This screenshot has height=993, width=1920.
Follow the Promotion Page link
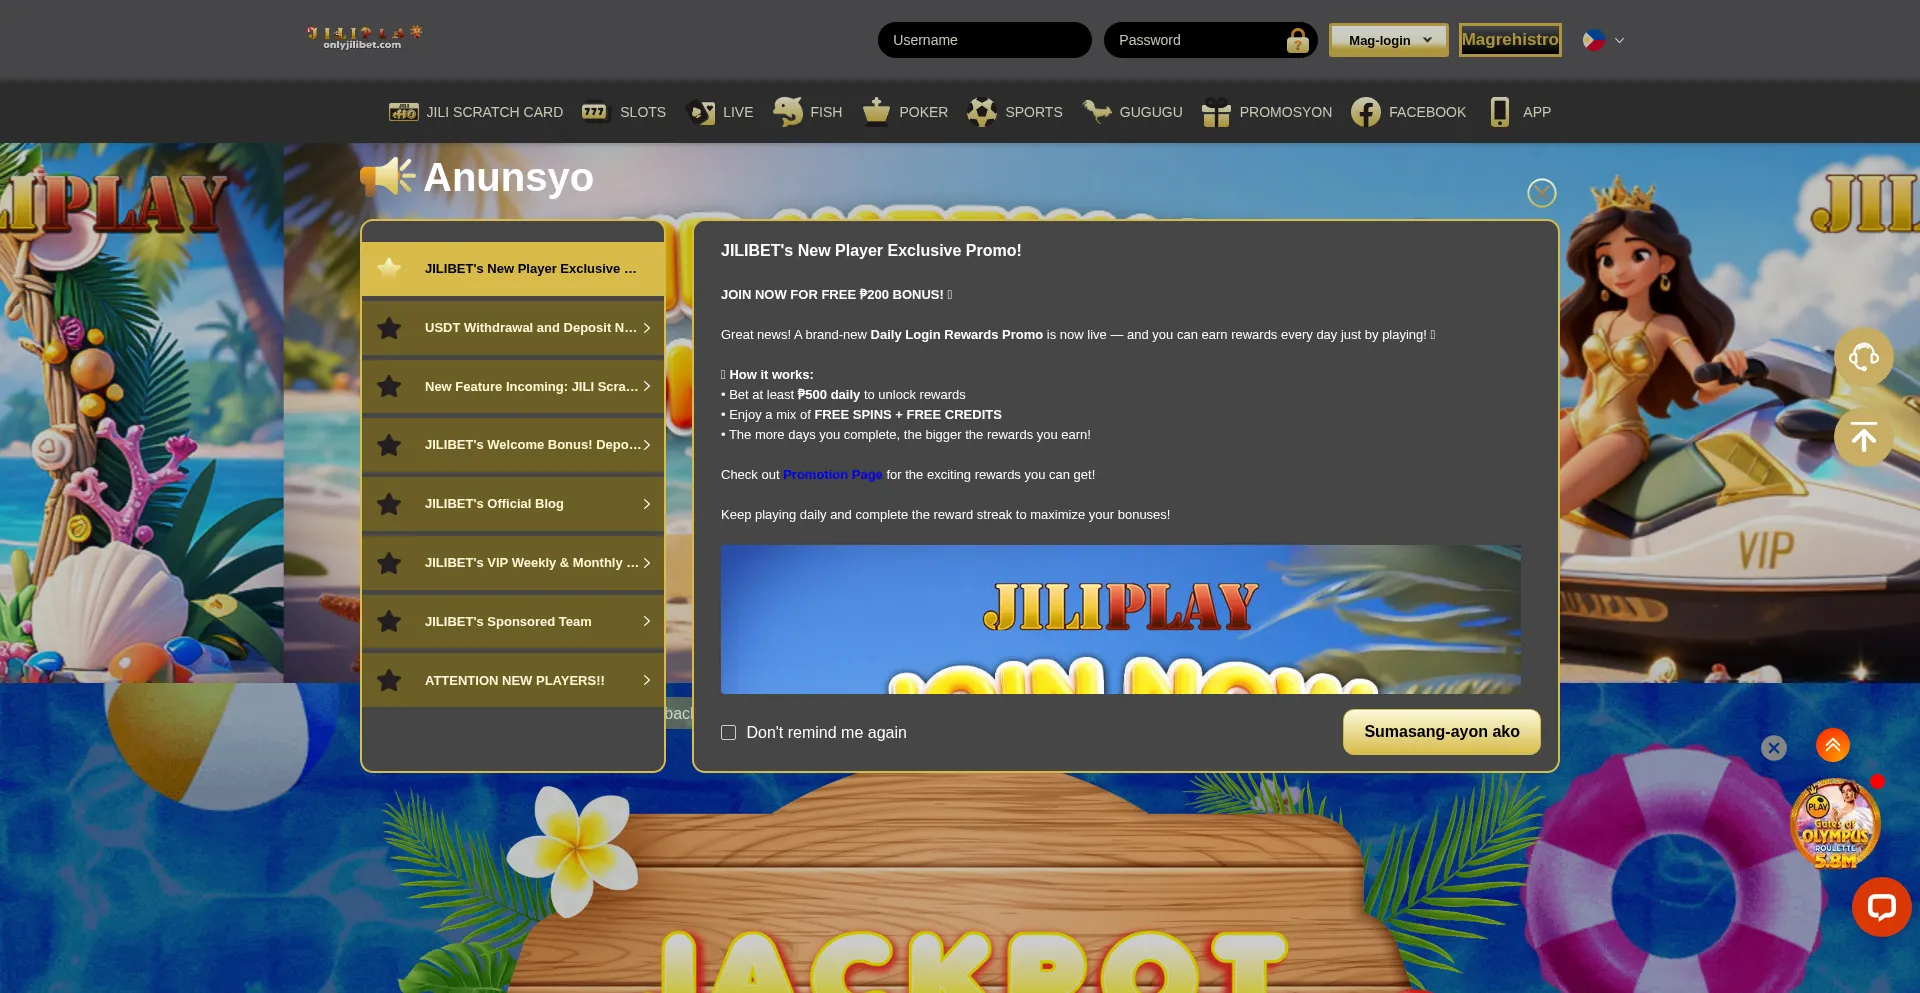pos(833,475)
